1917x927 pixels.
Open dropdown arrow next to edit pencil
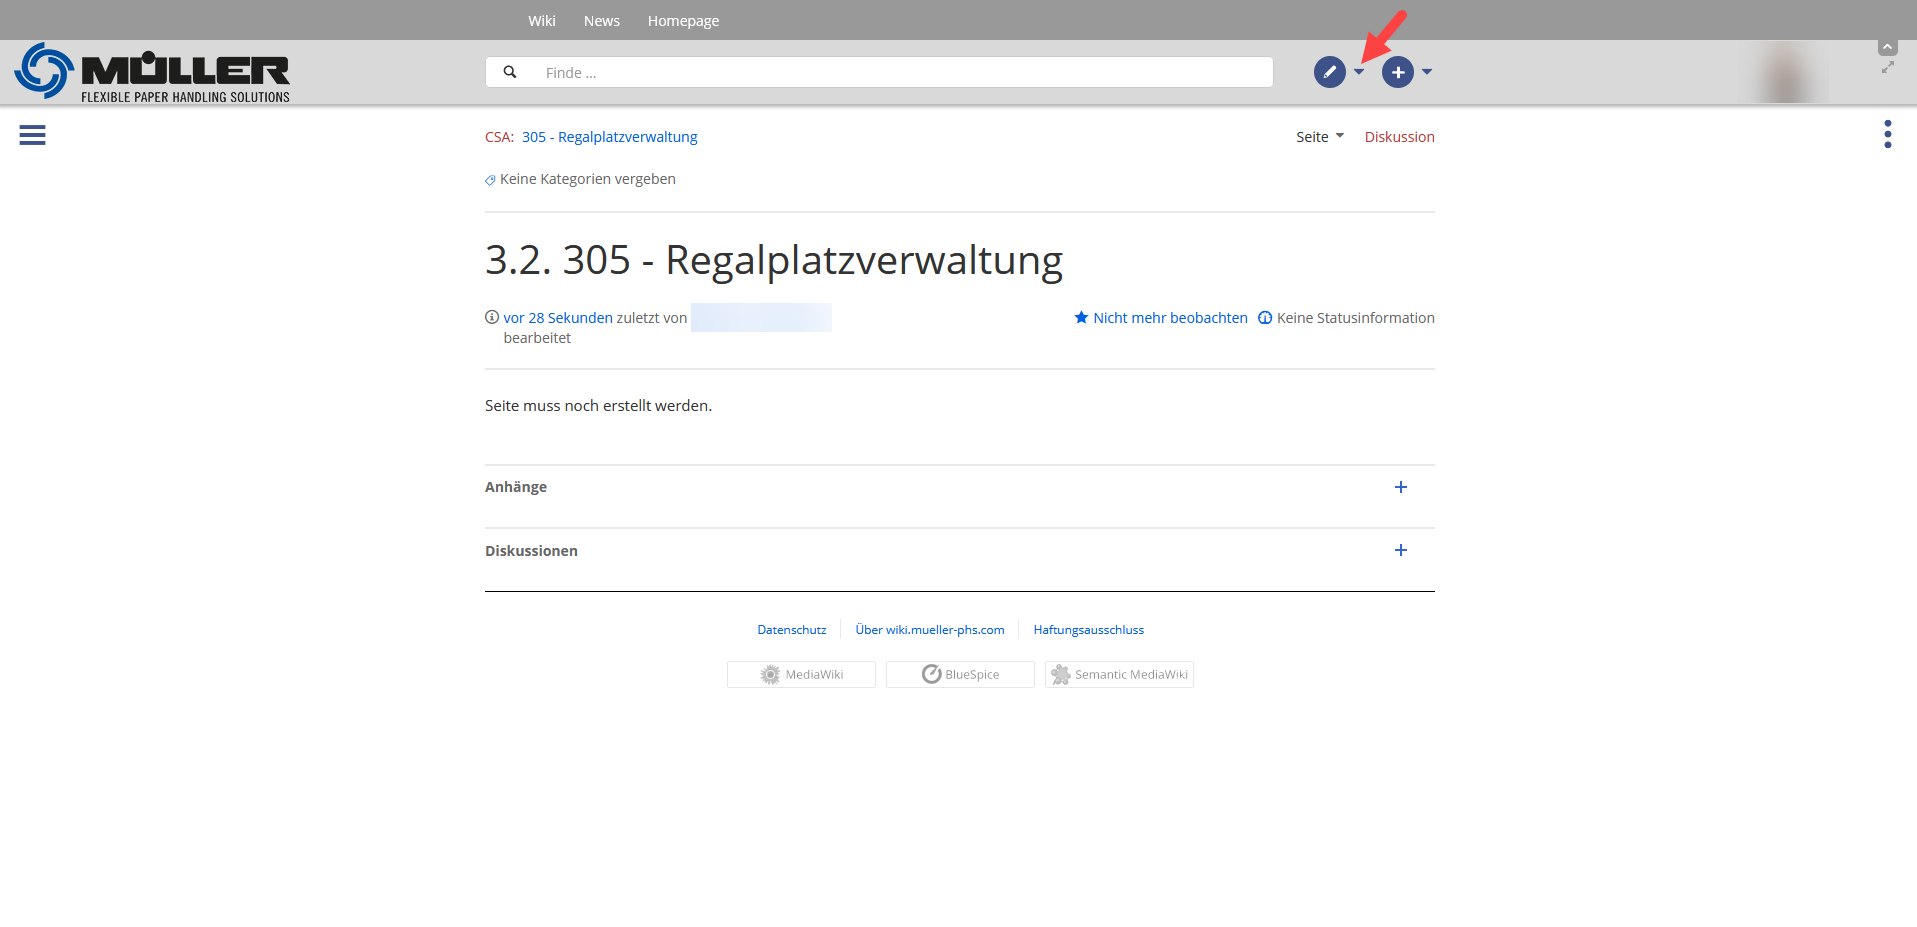tap(1359, 72)
